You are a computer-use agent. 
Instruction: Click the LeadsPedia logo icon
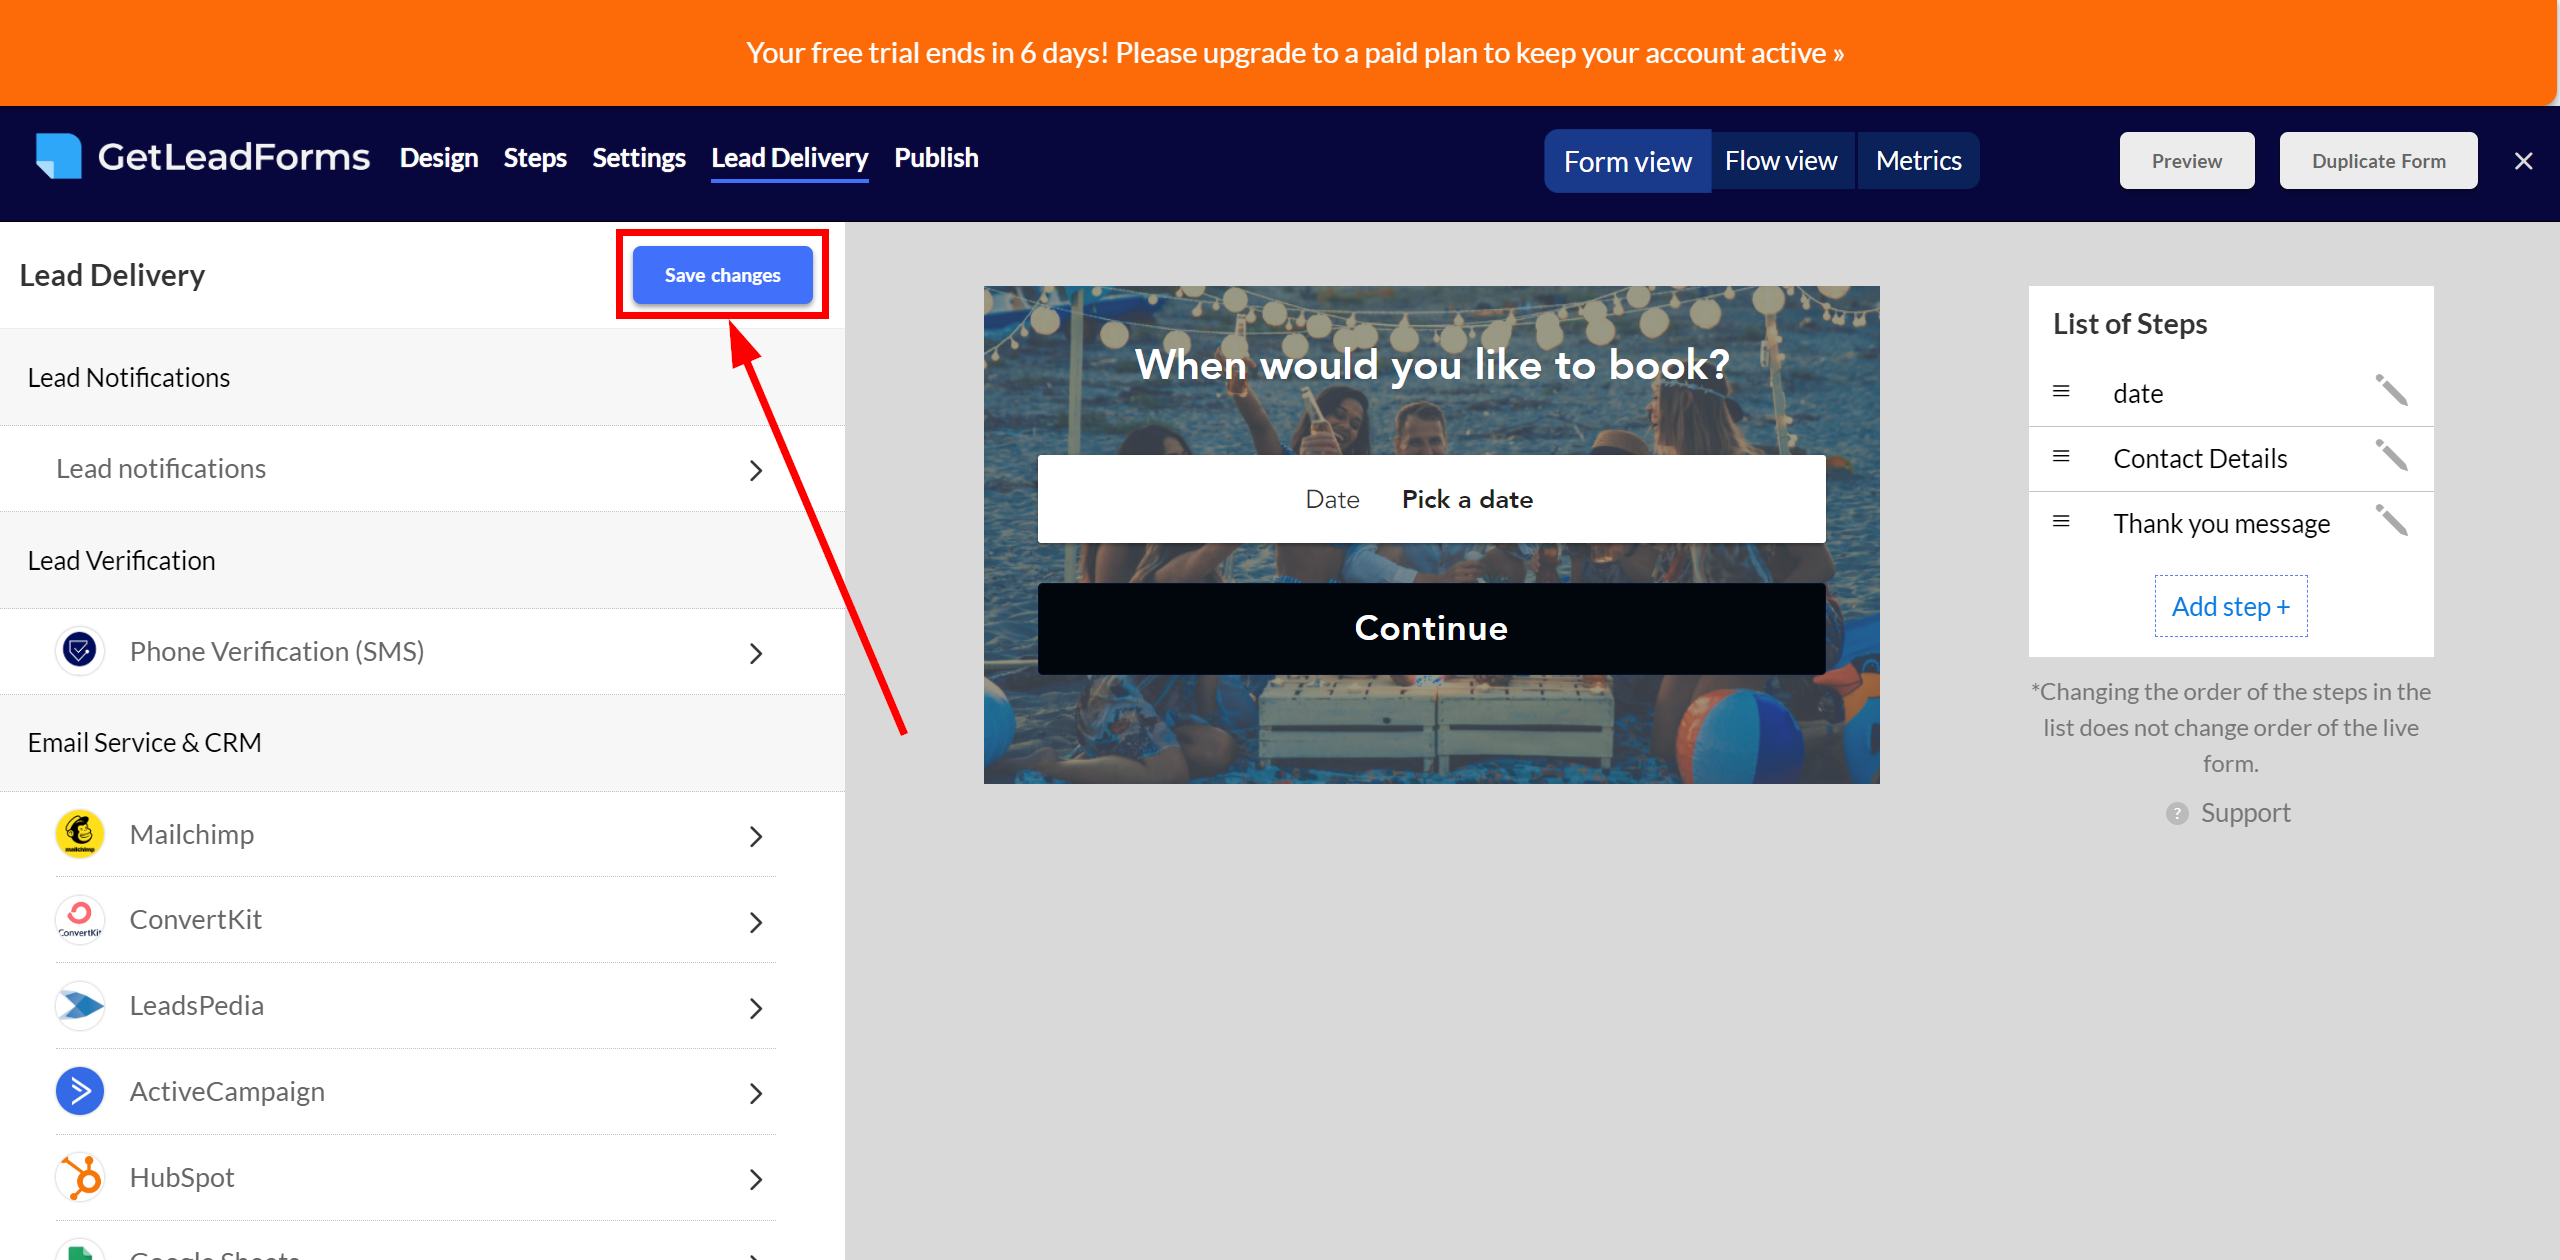pyautogui.click(x=80, y=1006)
